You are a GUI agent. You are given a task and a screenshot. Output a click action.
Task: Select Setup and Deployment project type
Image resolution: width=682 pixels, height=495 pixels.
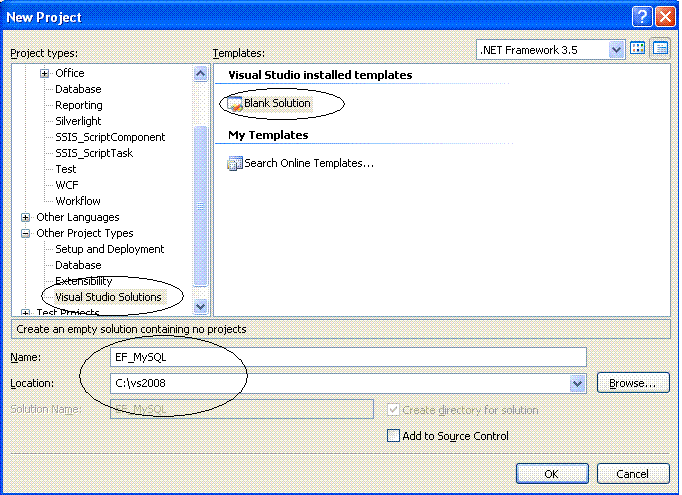pos(109,249)
